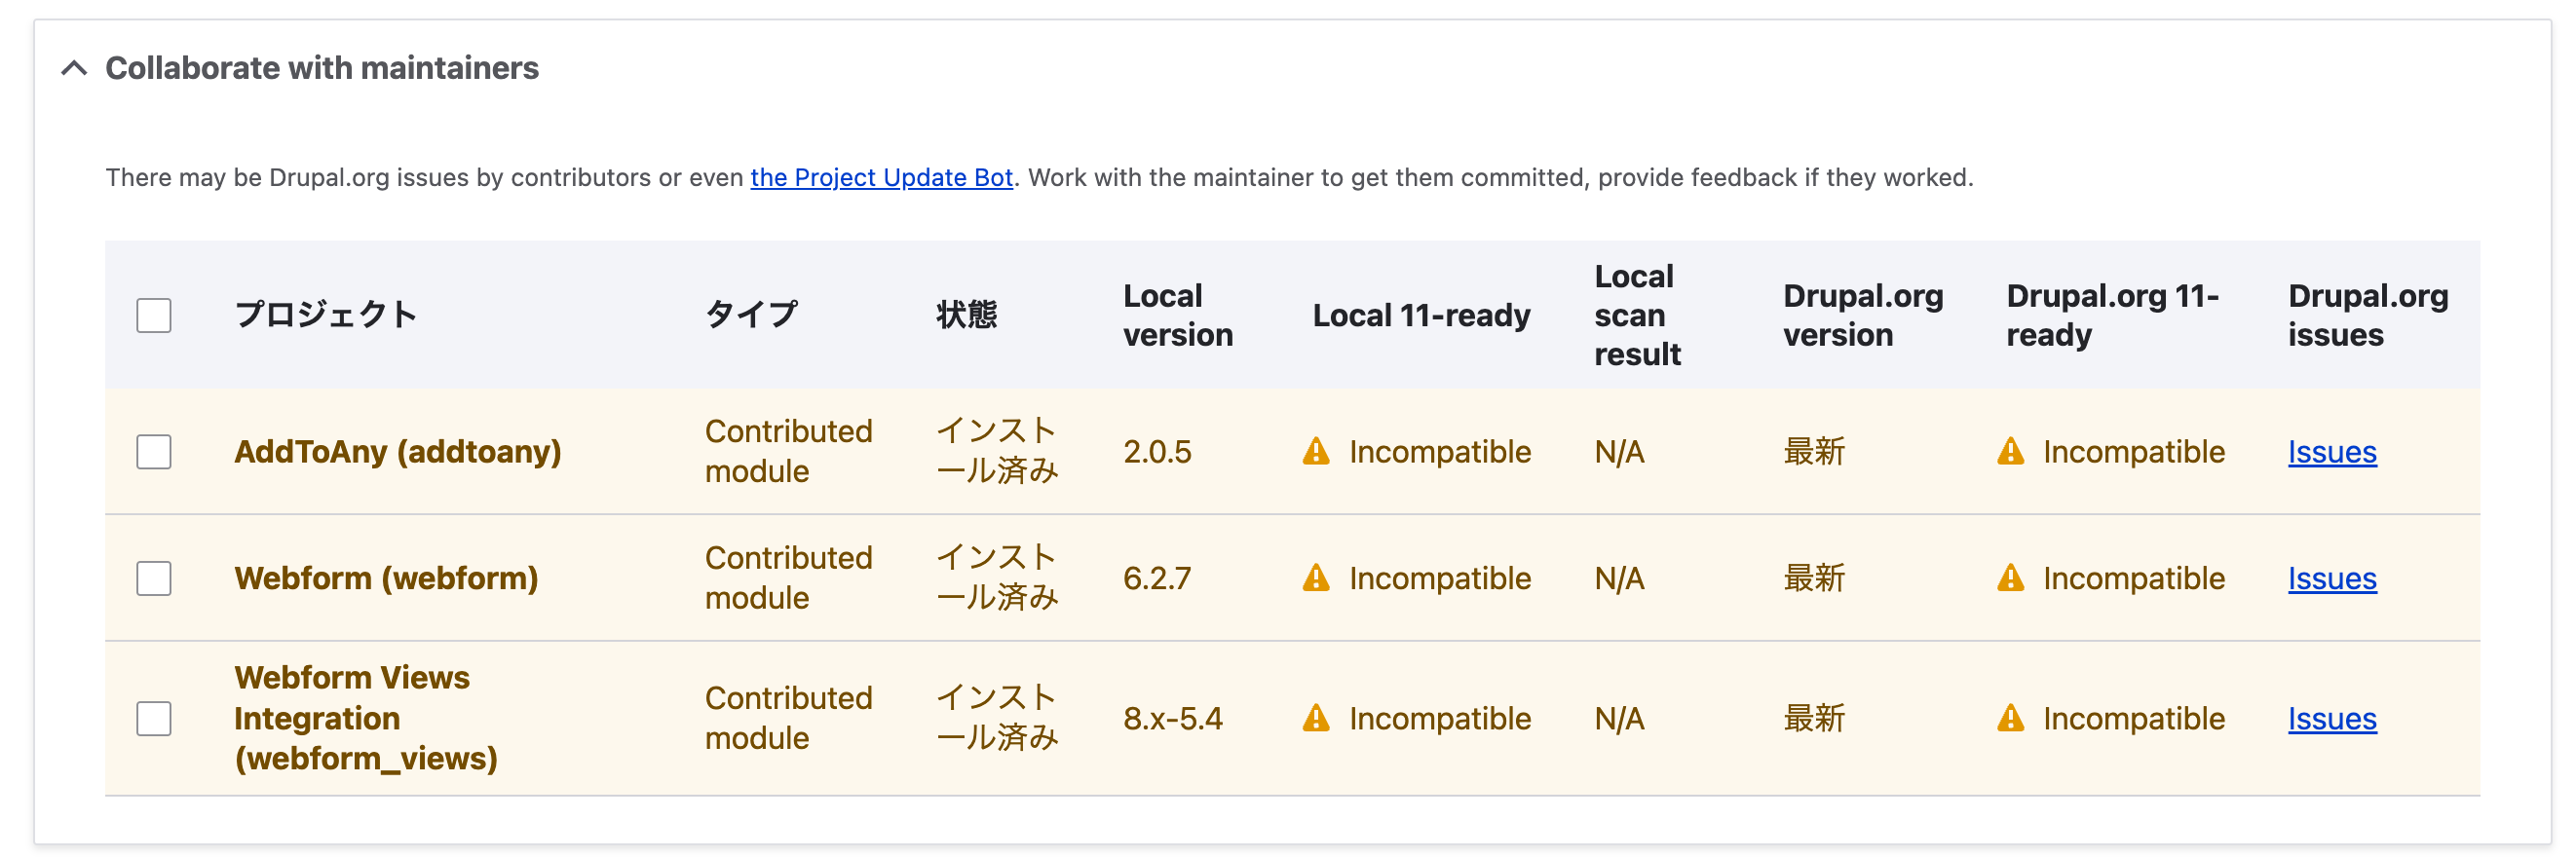Screen dimensions: 2576x857
Task: Click the Local scan result column header
Action: [x=1637, y=315]
